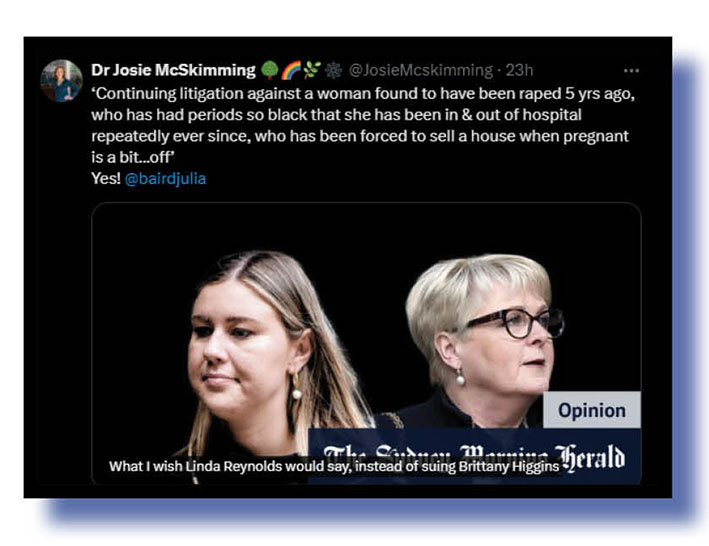
Task: Click the grey snowflake emoji
Action: tap(334, 71)
